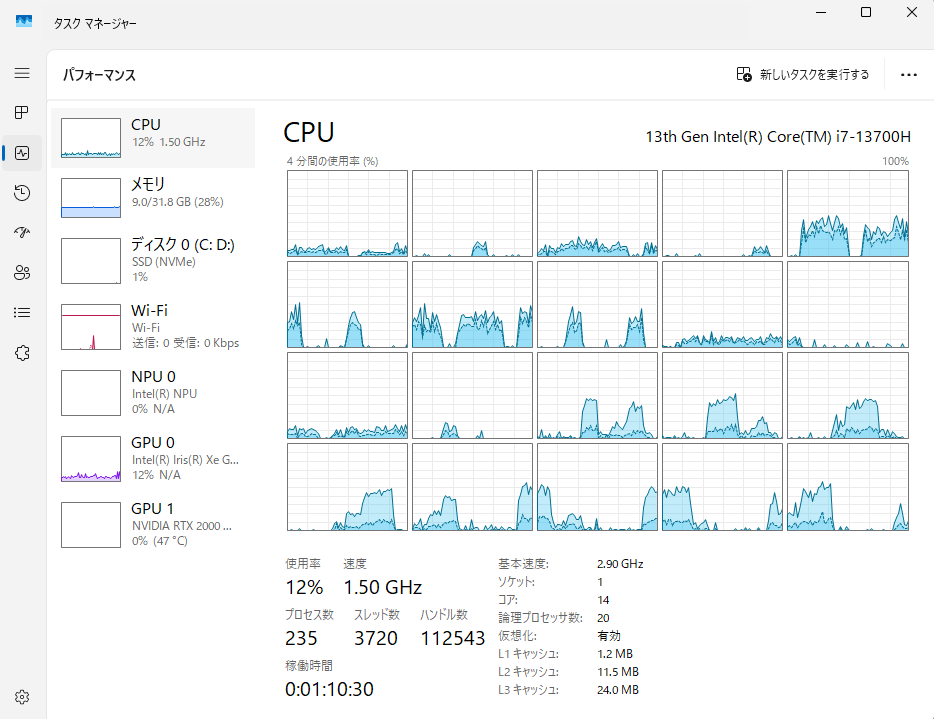Click the 仮想化 value 有効
Viewport: 934px width, 719px height.
609,636
